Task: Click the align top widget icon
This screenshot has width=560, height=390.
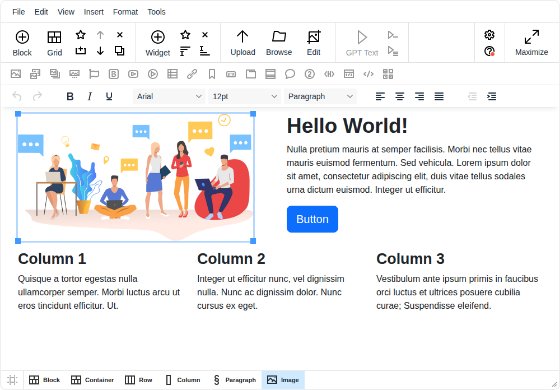Action: [185, 51]
